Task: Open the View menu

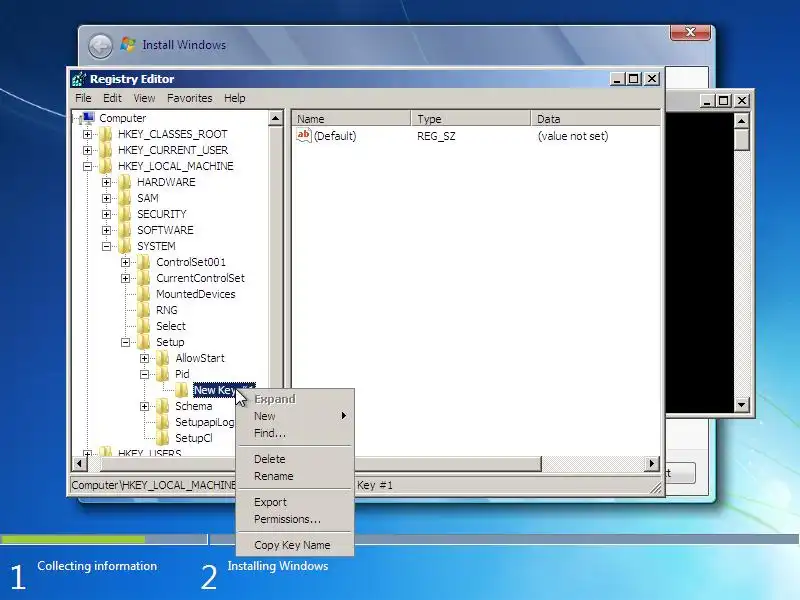Action: (144, 98)
